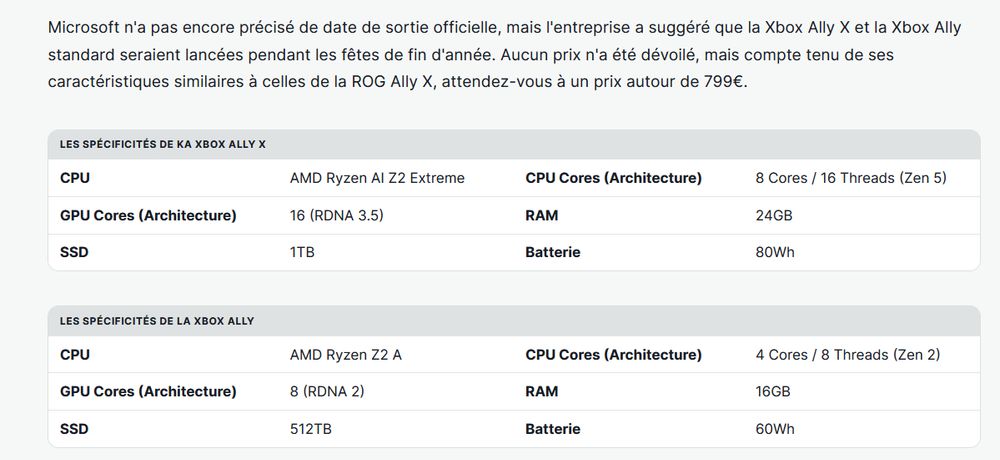Click the '8 Cores / 16 Threads (Zen 5)' value
This screenshot has width=1000, height=460.
point(850,178)
